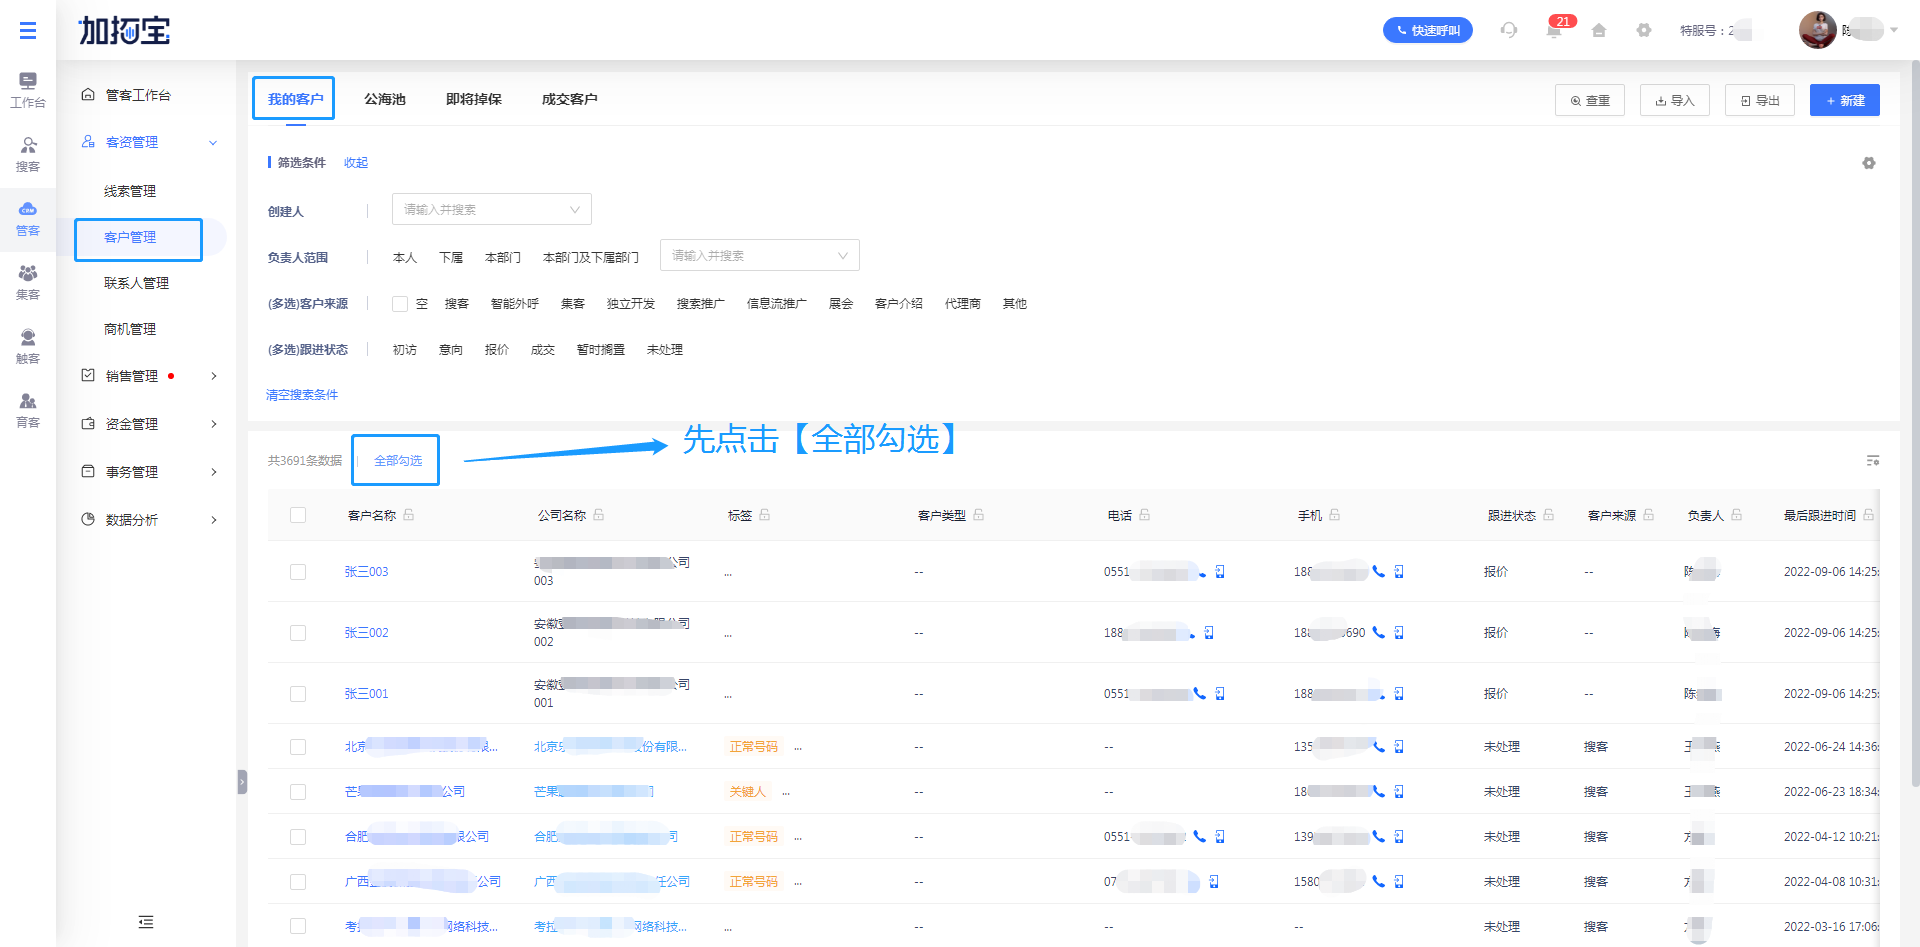Click the 查重 button

(x=1590, y=100)
